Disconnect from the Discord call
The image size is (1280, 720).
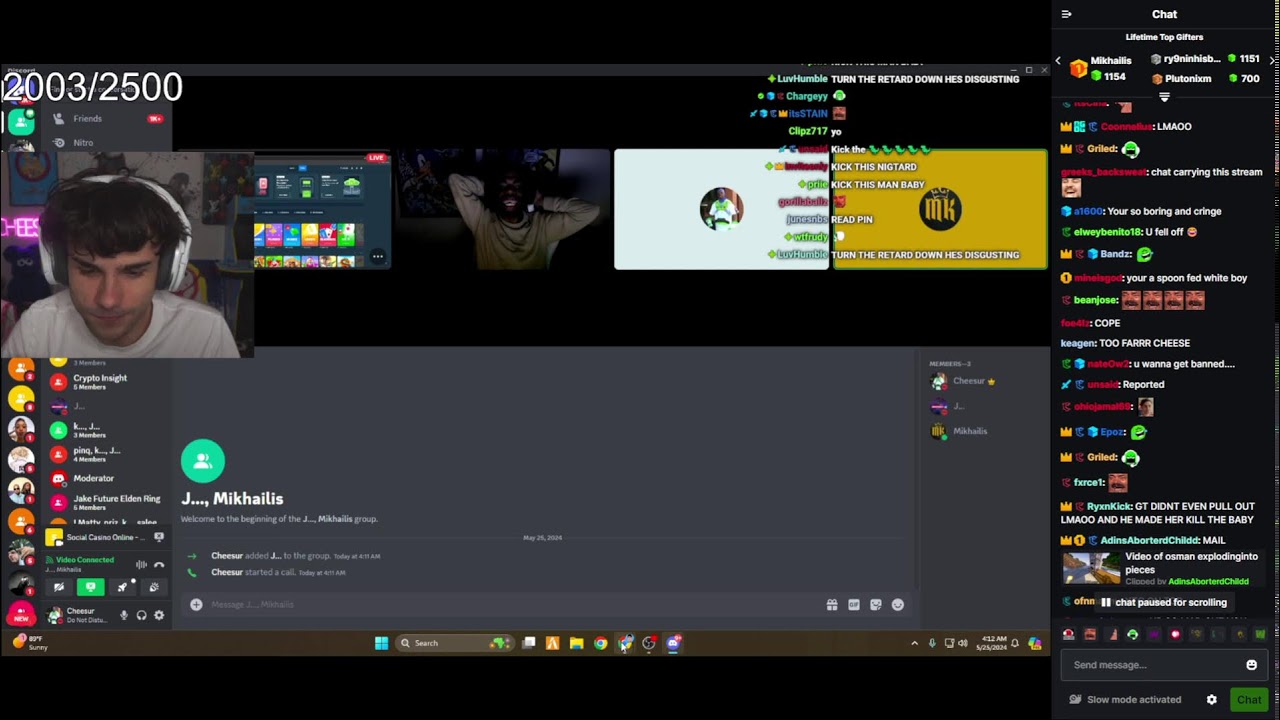pyautogui.click(x=159, y=565)
